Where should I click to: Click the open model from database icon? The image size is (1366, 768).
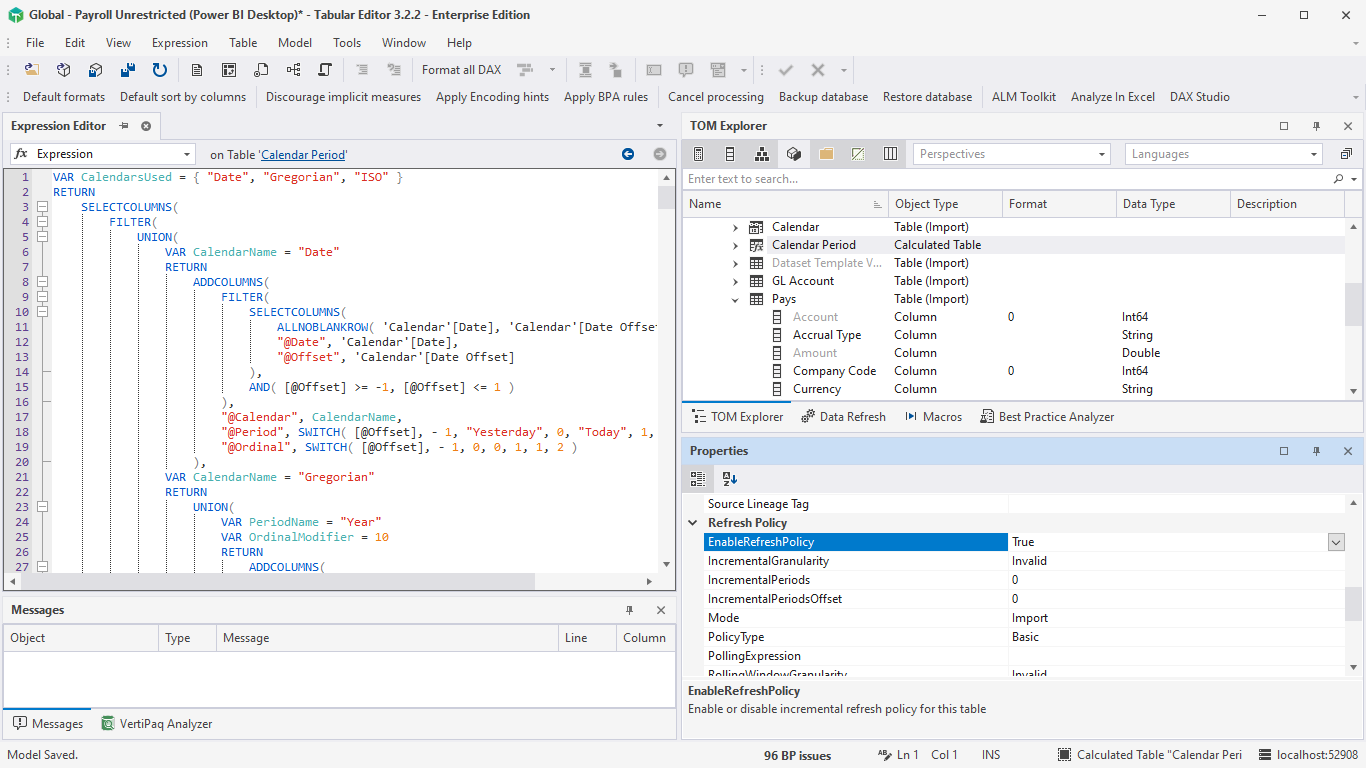coord(64,70)
